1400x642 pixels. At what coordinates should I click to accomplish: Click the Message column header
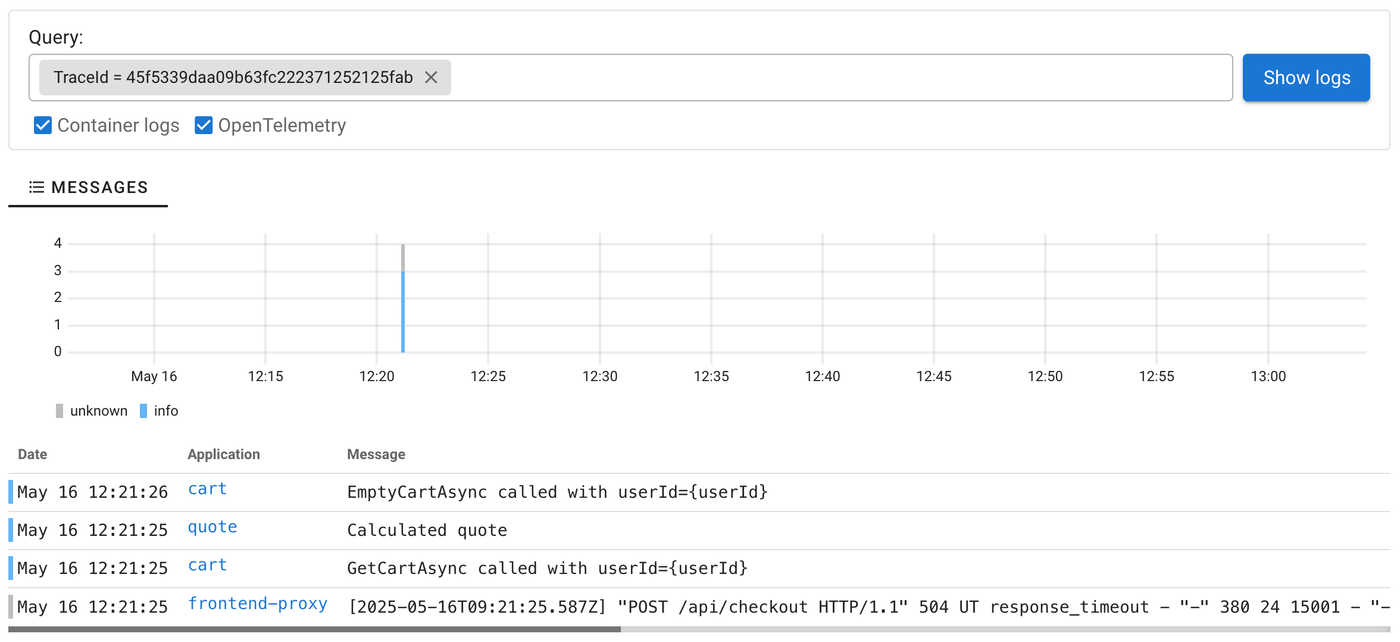click(x=376, y=454)
